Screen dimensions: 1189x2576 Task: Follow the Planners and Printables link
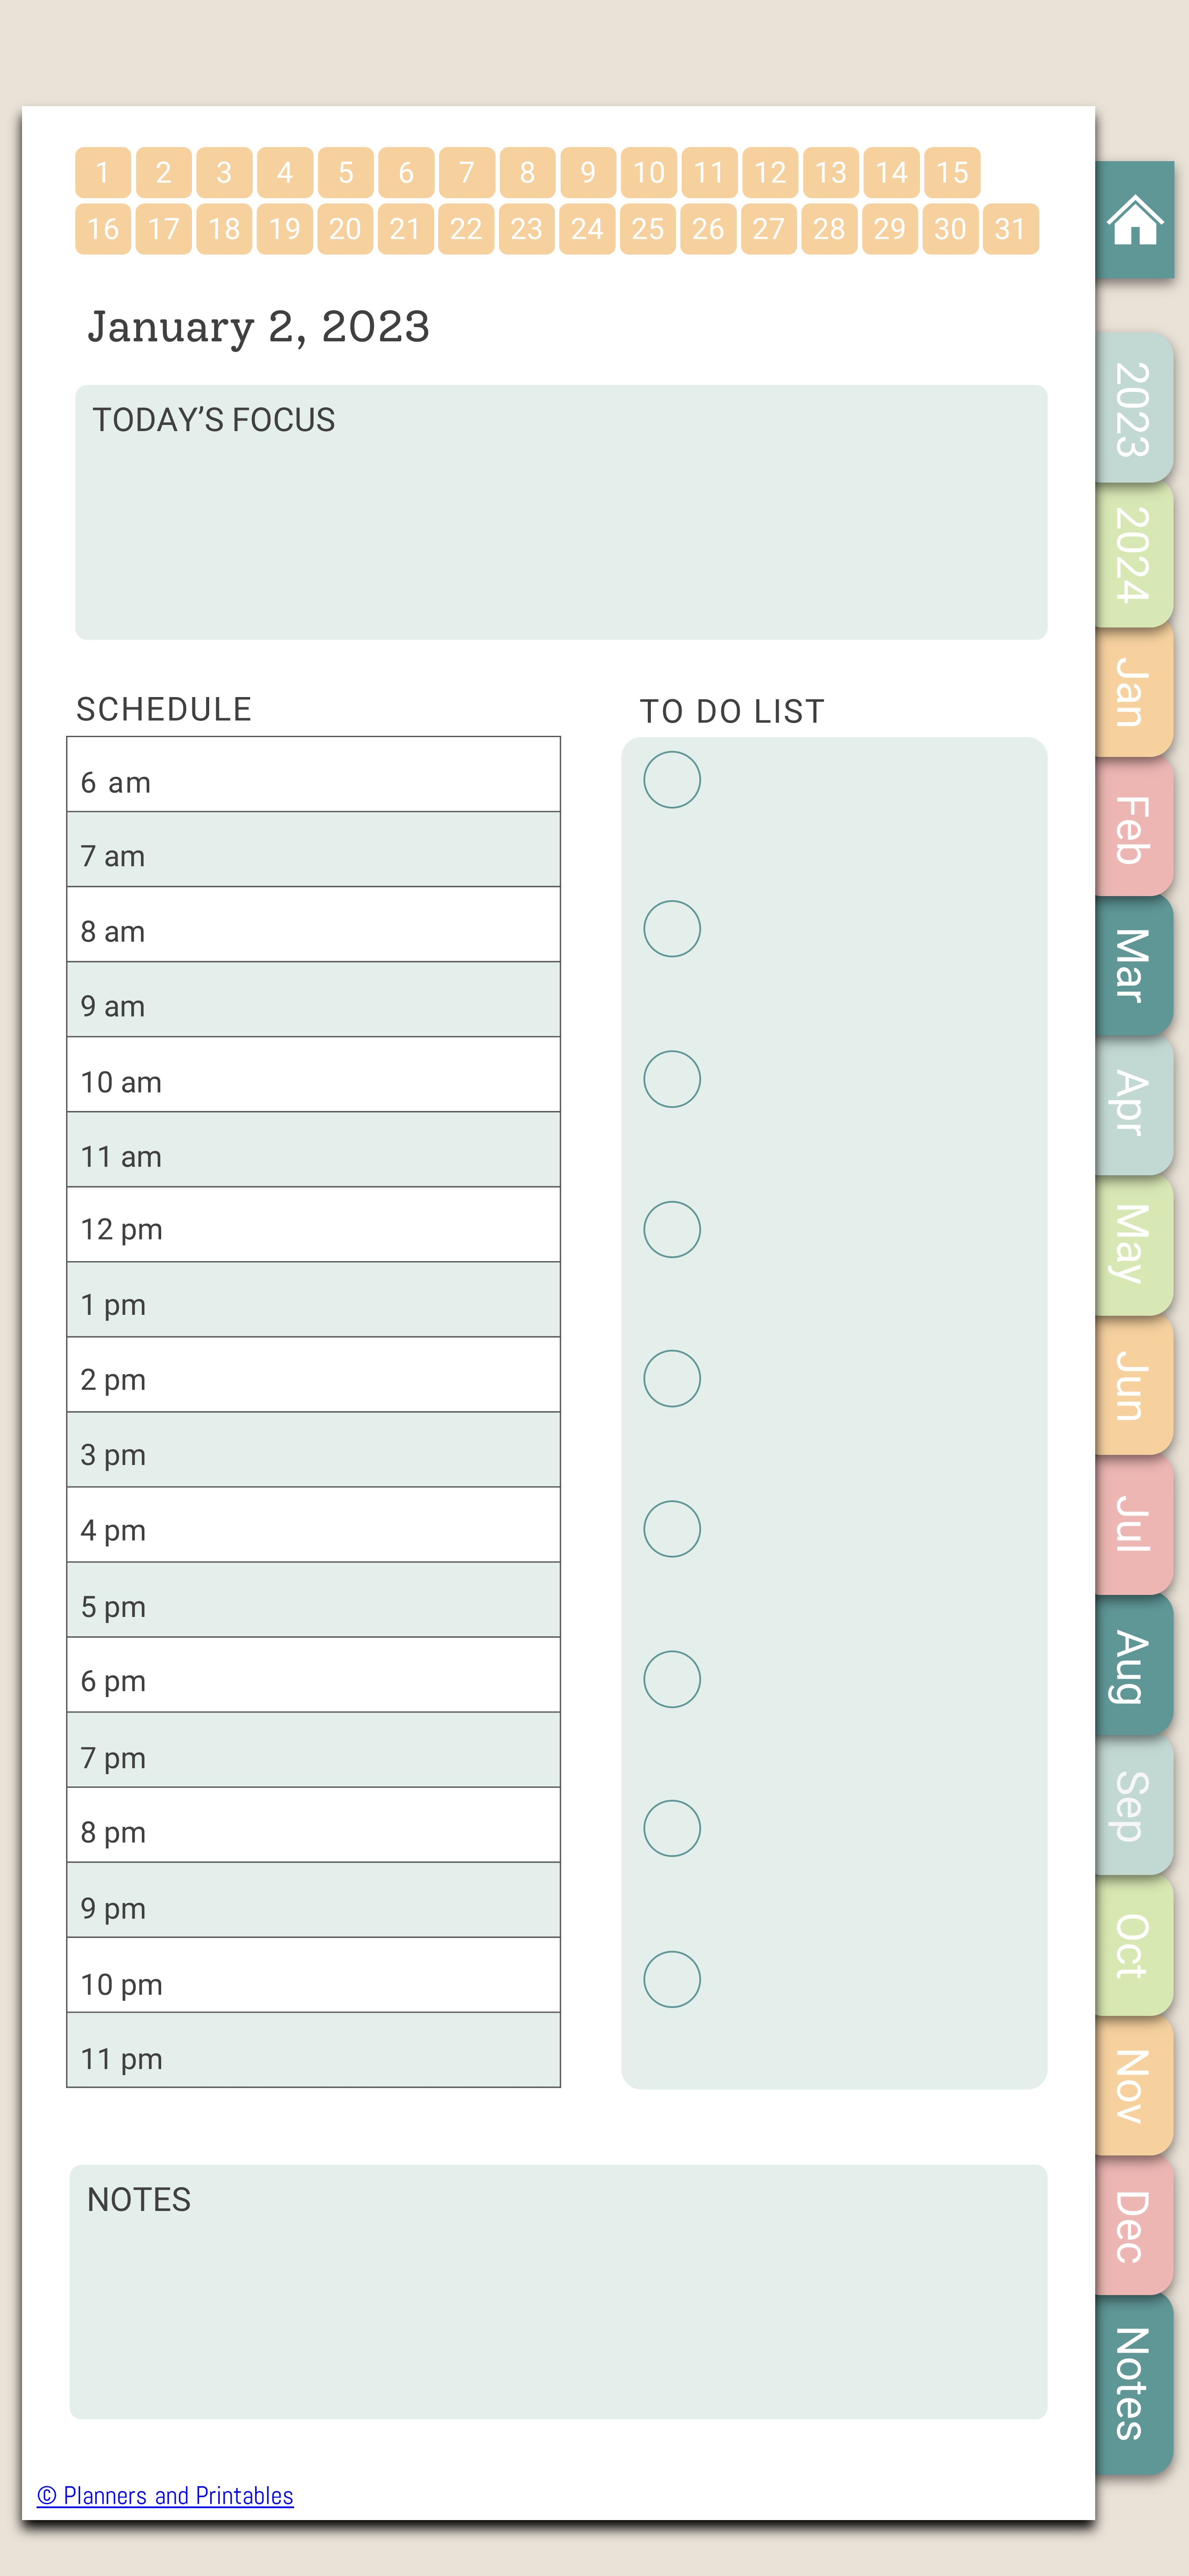click(x=165, y=2495)
